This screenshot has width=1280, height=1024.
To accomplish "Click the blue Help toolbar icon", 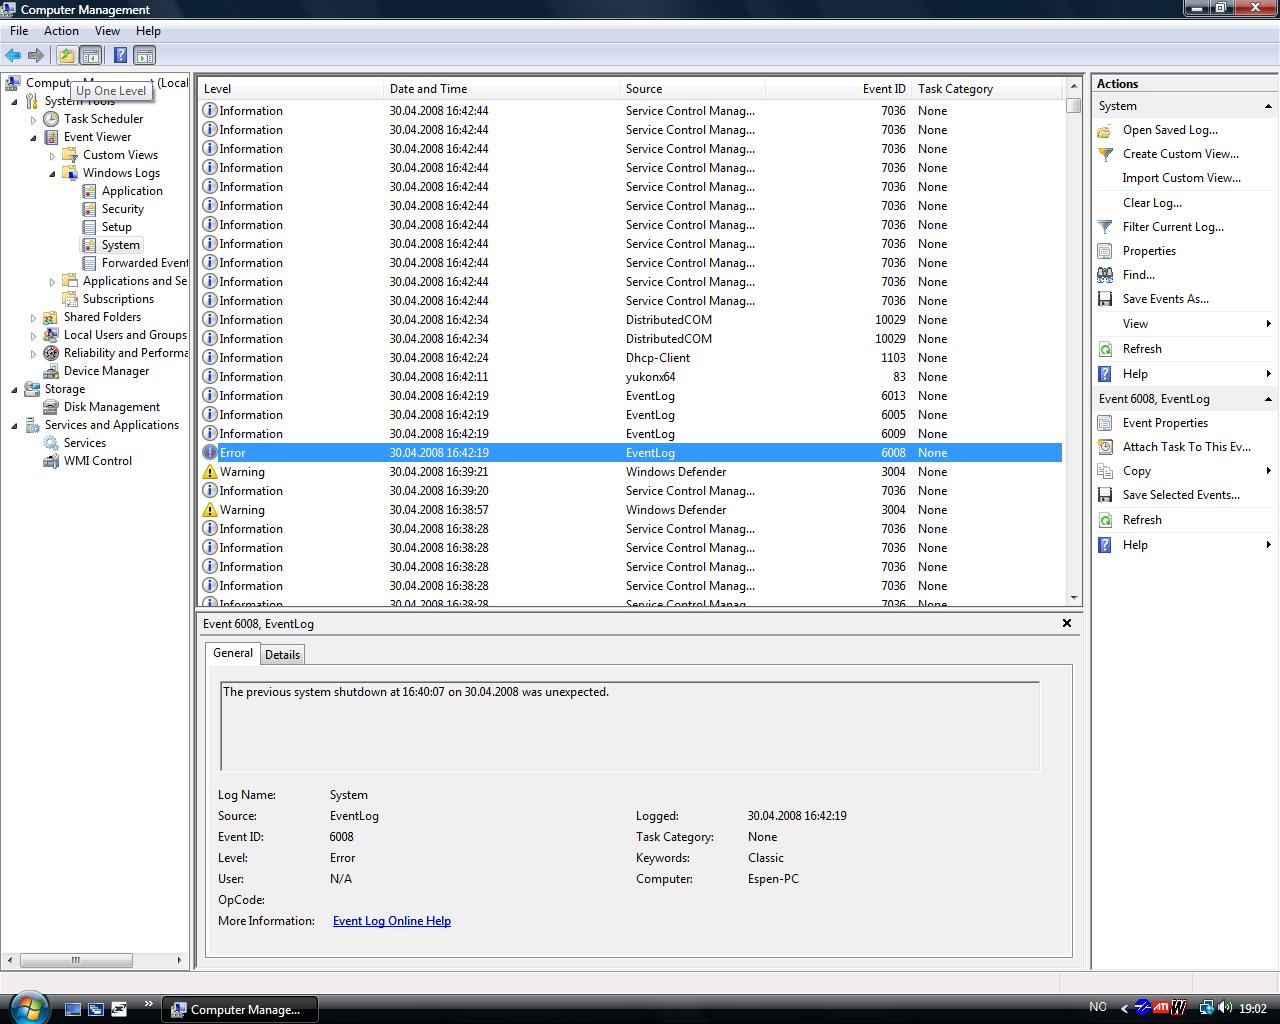I will [x=120, y=55].
